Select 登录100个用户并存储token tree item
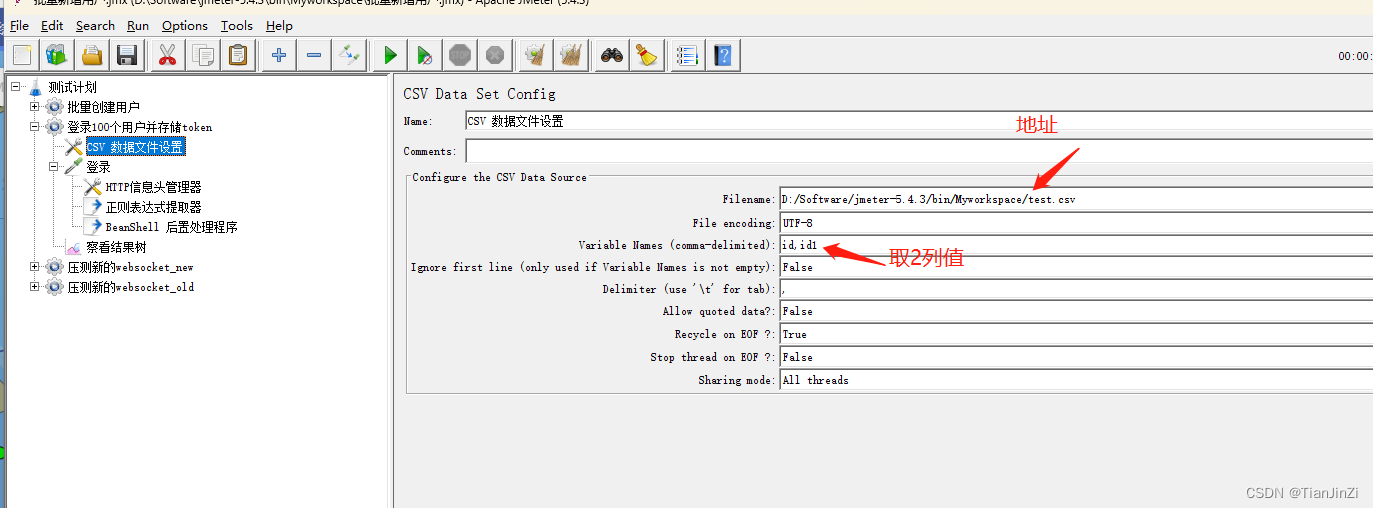 (x=139, y=127)
